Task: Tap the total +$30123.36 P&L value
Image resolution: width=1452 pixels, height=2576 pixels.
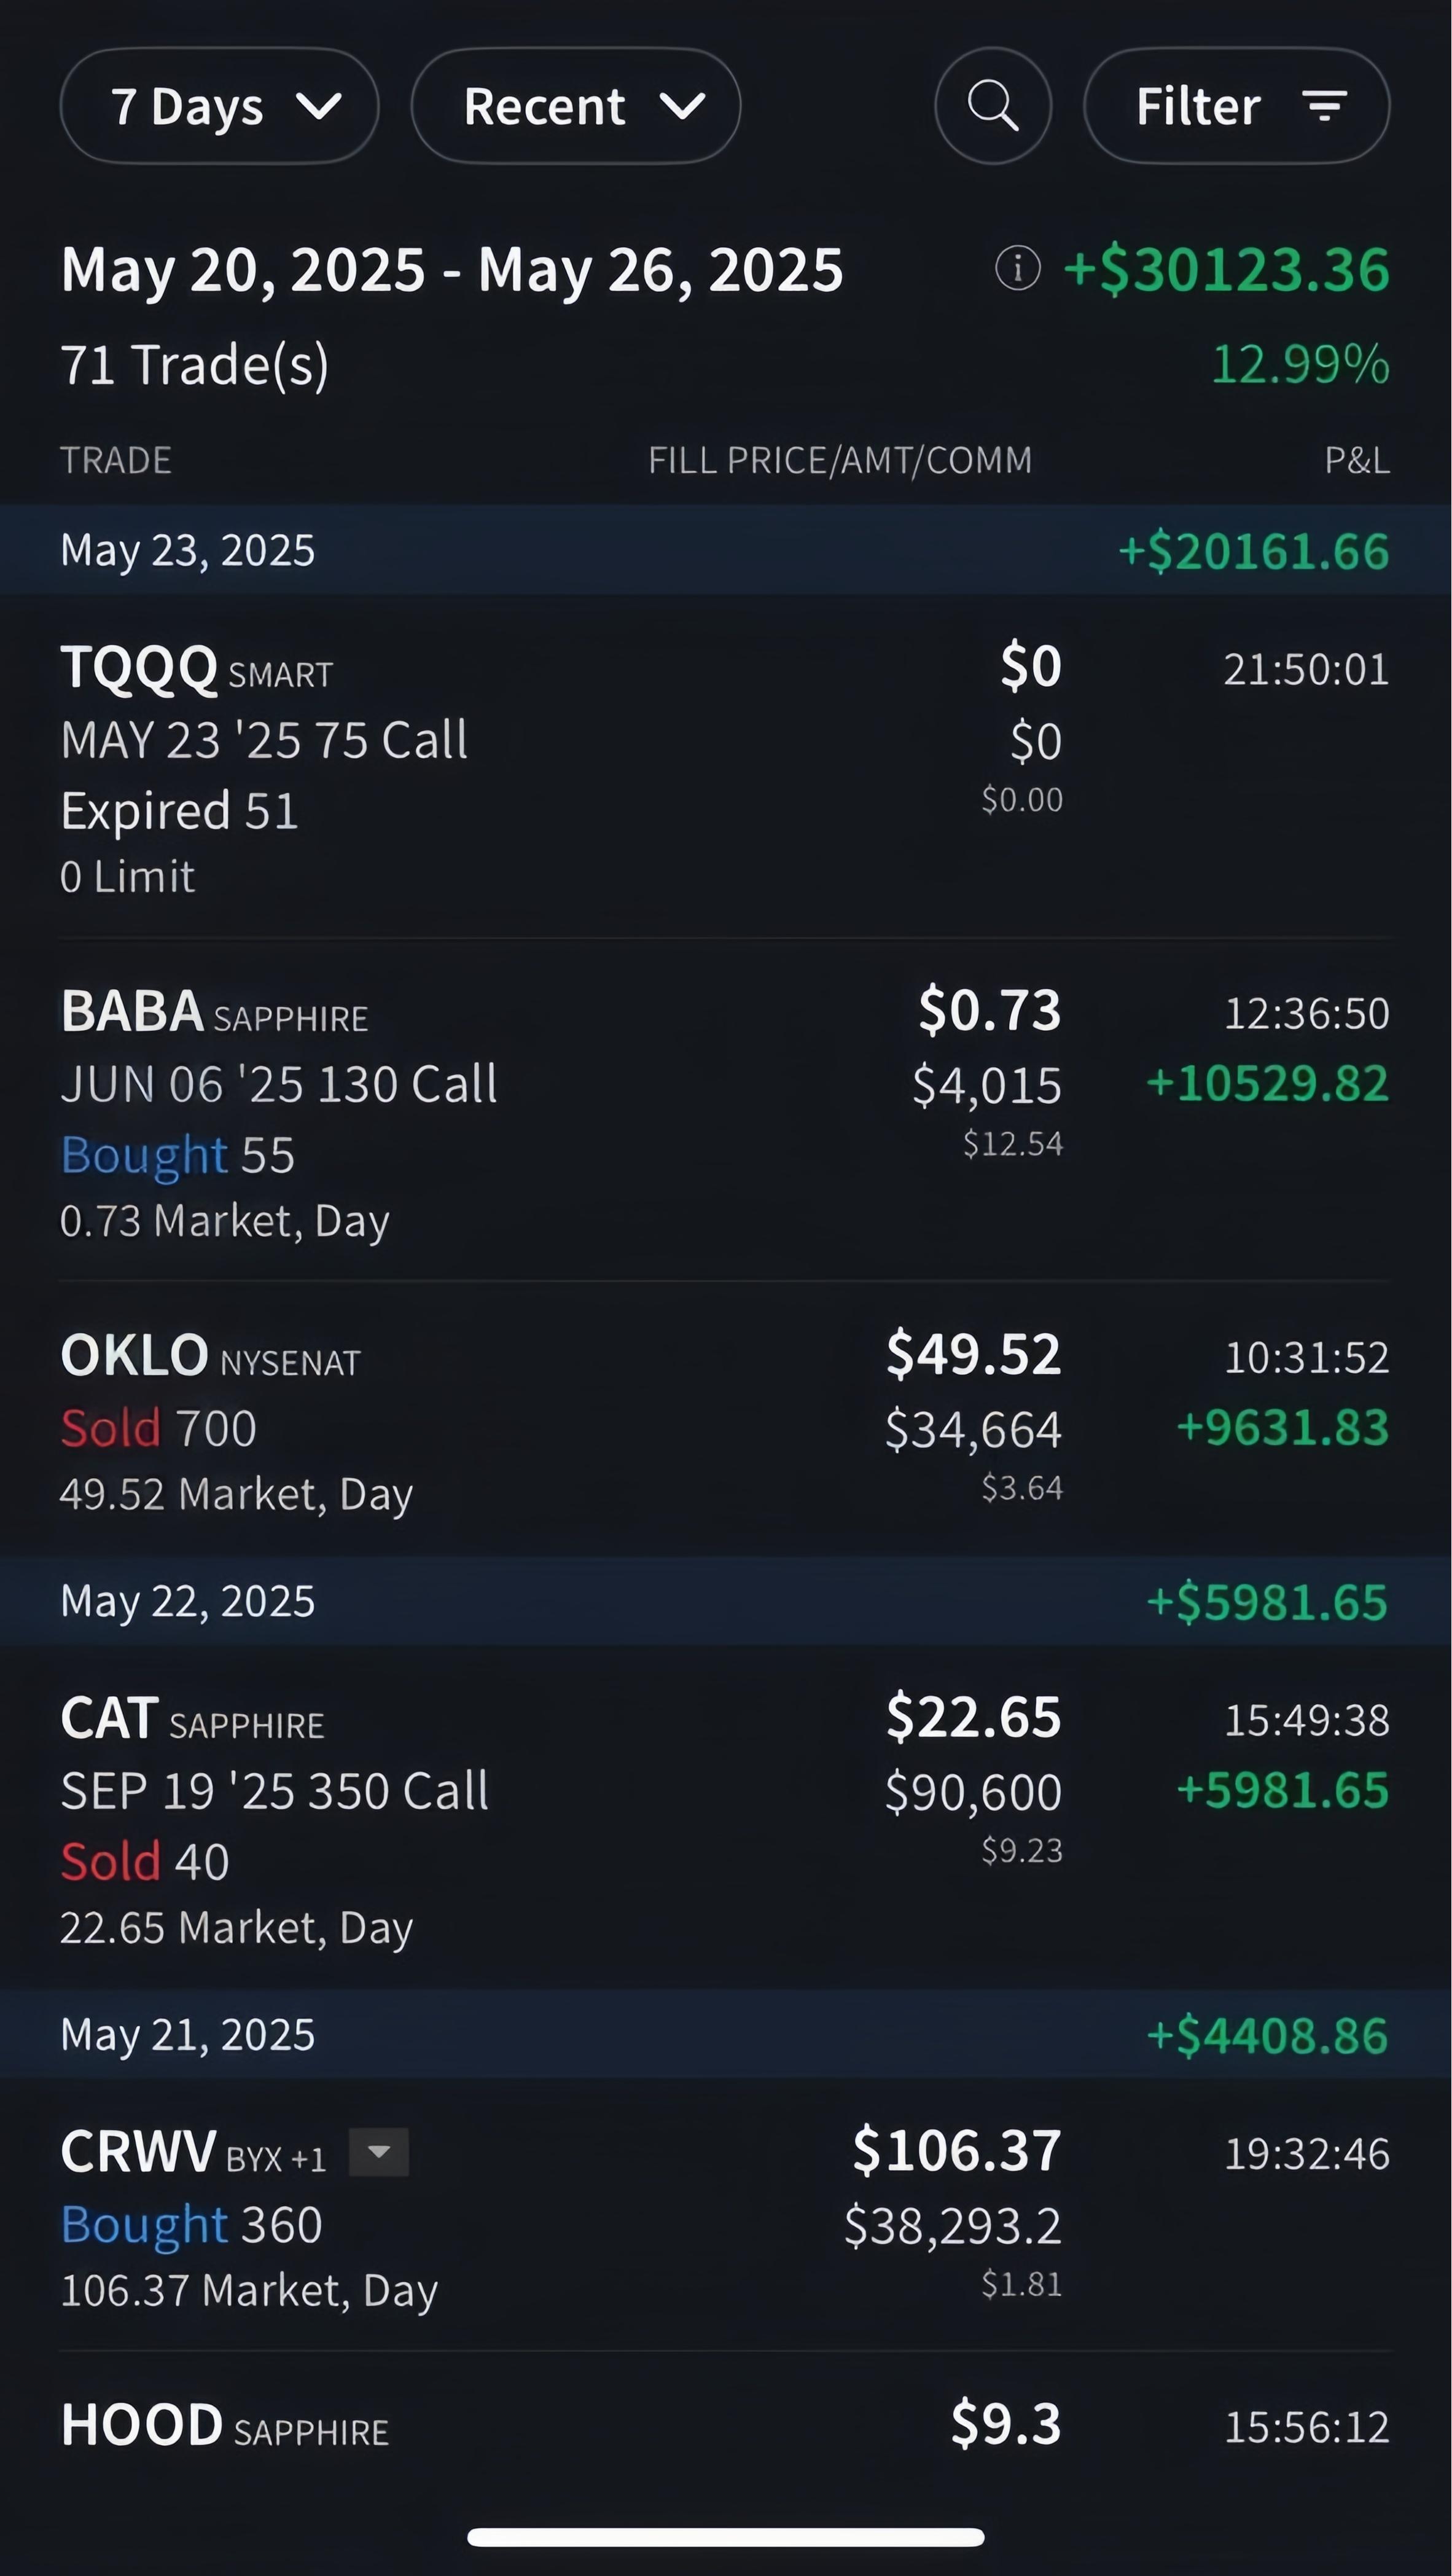Action: pos(1226,270)
